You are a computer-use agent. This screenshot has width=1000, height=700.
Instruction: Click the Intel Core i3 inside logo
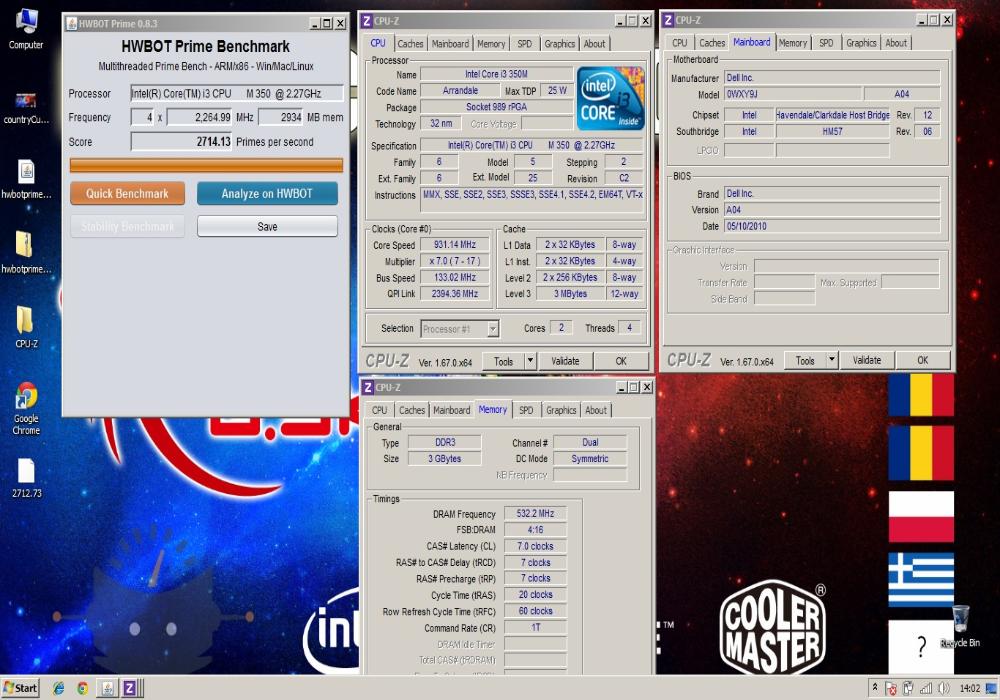610,99
